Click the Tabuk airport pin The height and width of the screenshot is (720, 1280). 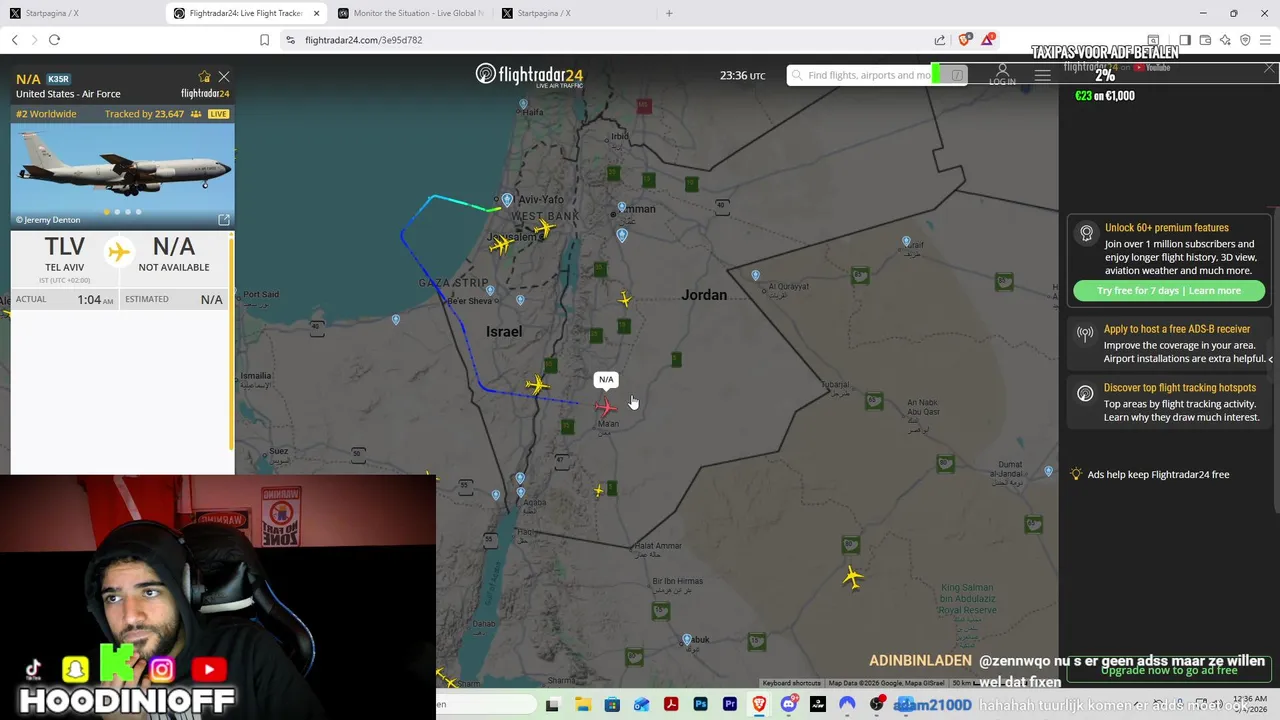[687, 639]
